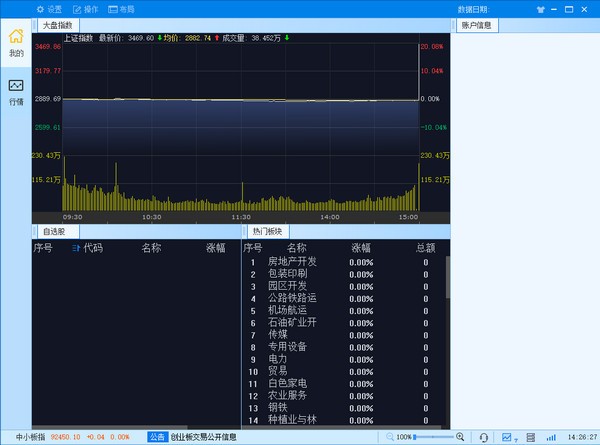Click the zoom in magnifier icon
This screenshot has width=600, height=445.
460,437
